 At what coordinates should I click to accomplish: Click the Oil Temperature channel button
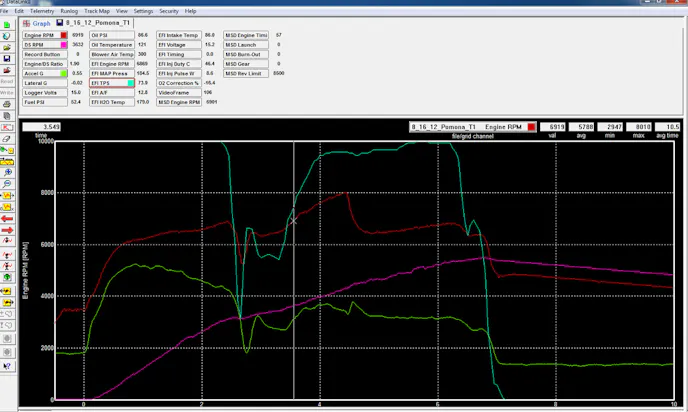point(109,44)
